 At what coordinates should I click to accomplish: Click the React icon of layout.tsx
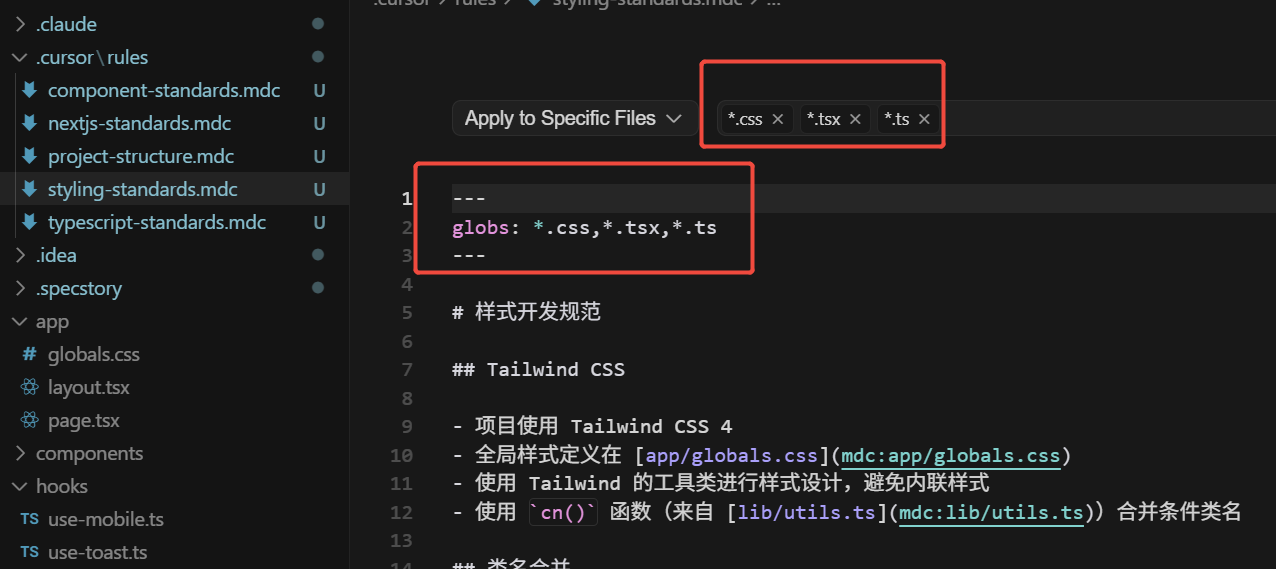point(29,387)
